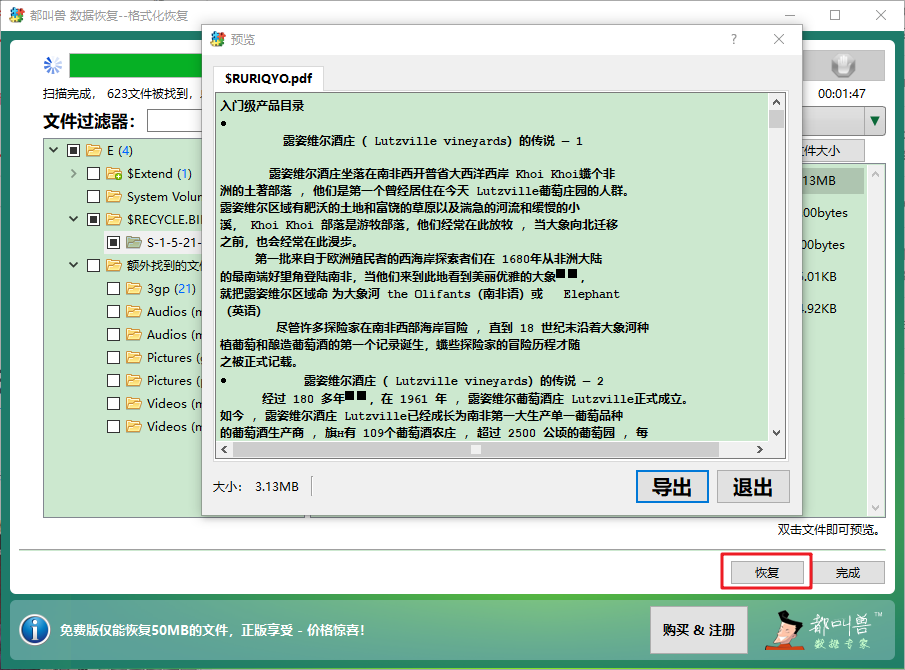Click the preview dialog help question mark
905x670 pixels.
(x=734, y=39)
